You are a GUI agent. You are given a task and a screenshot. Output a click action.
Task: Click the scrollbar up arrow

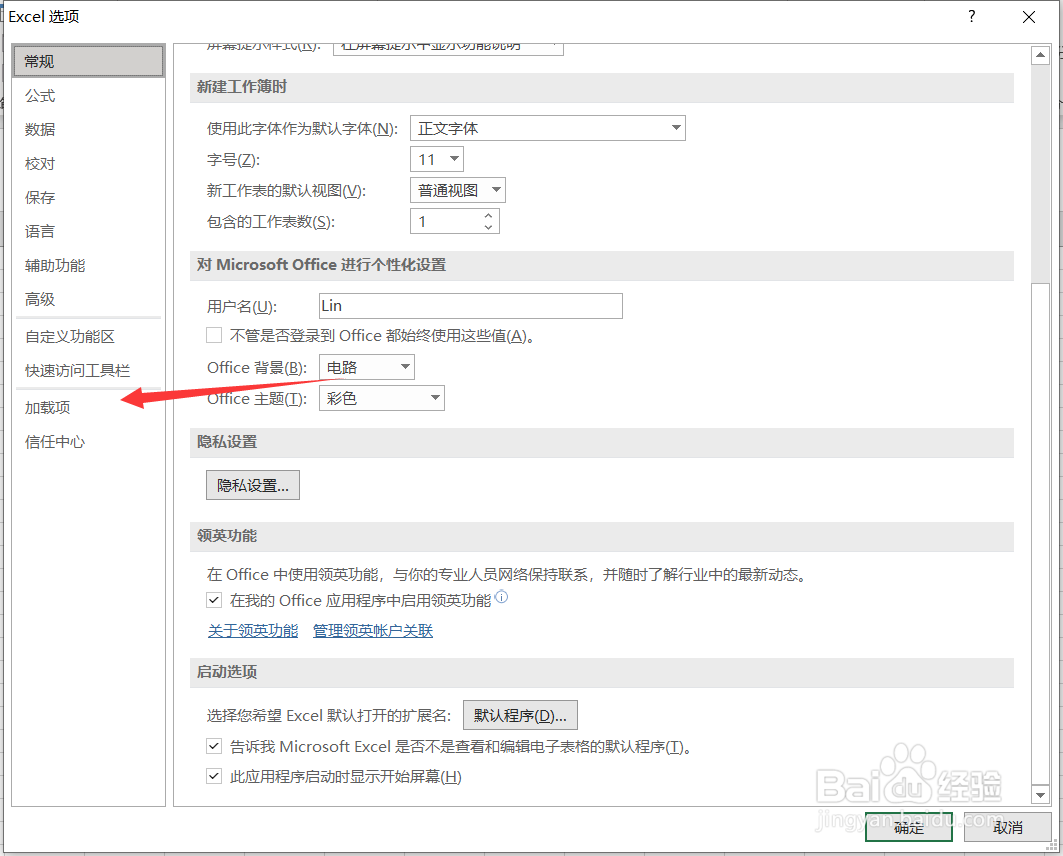coord(1040,55)
